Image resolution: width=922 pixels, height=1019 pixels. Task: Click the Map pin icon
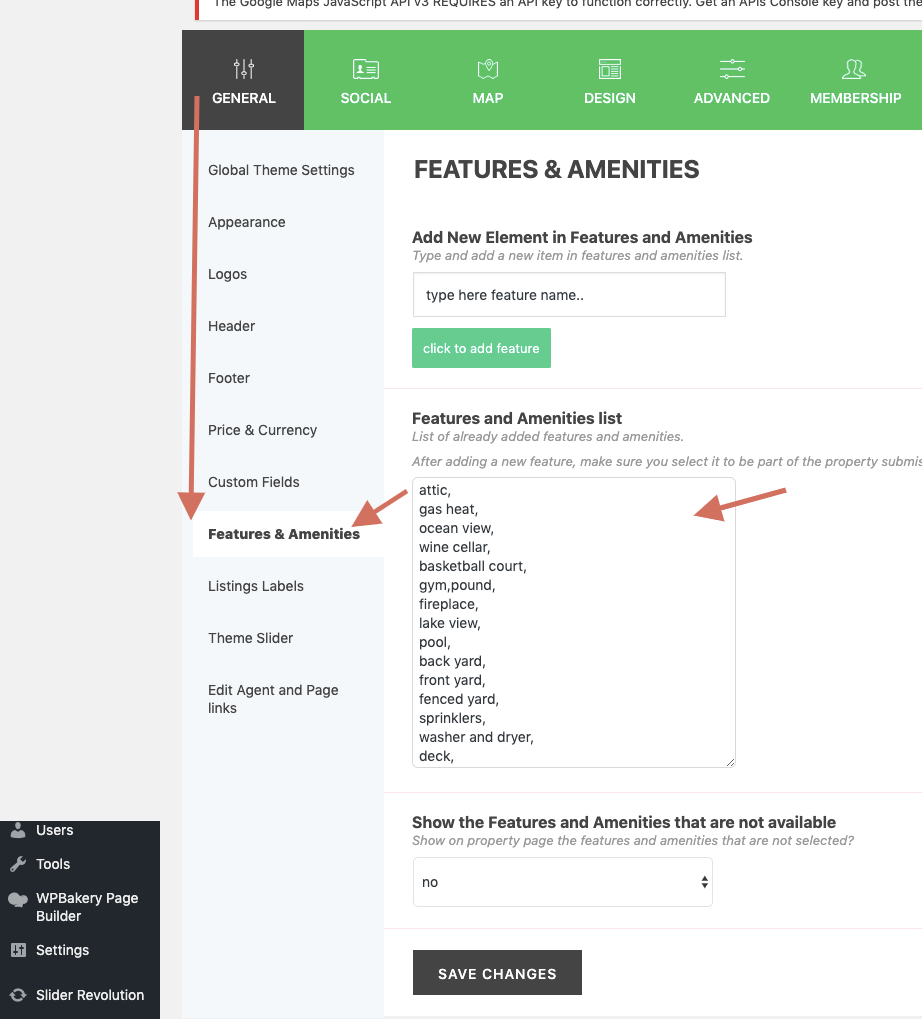pyautogui.click(x=488, y=69)
